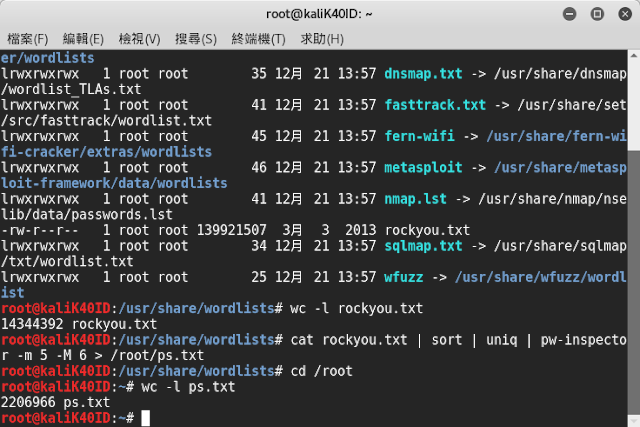Open the 檔案(F) menu
Image resolution: width=640 pixels, height=427 pixels.
click(x=27, y=39)
